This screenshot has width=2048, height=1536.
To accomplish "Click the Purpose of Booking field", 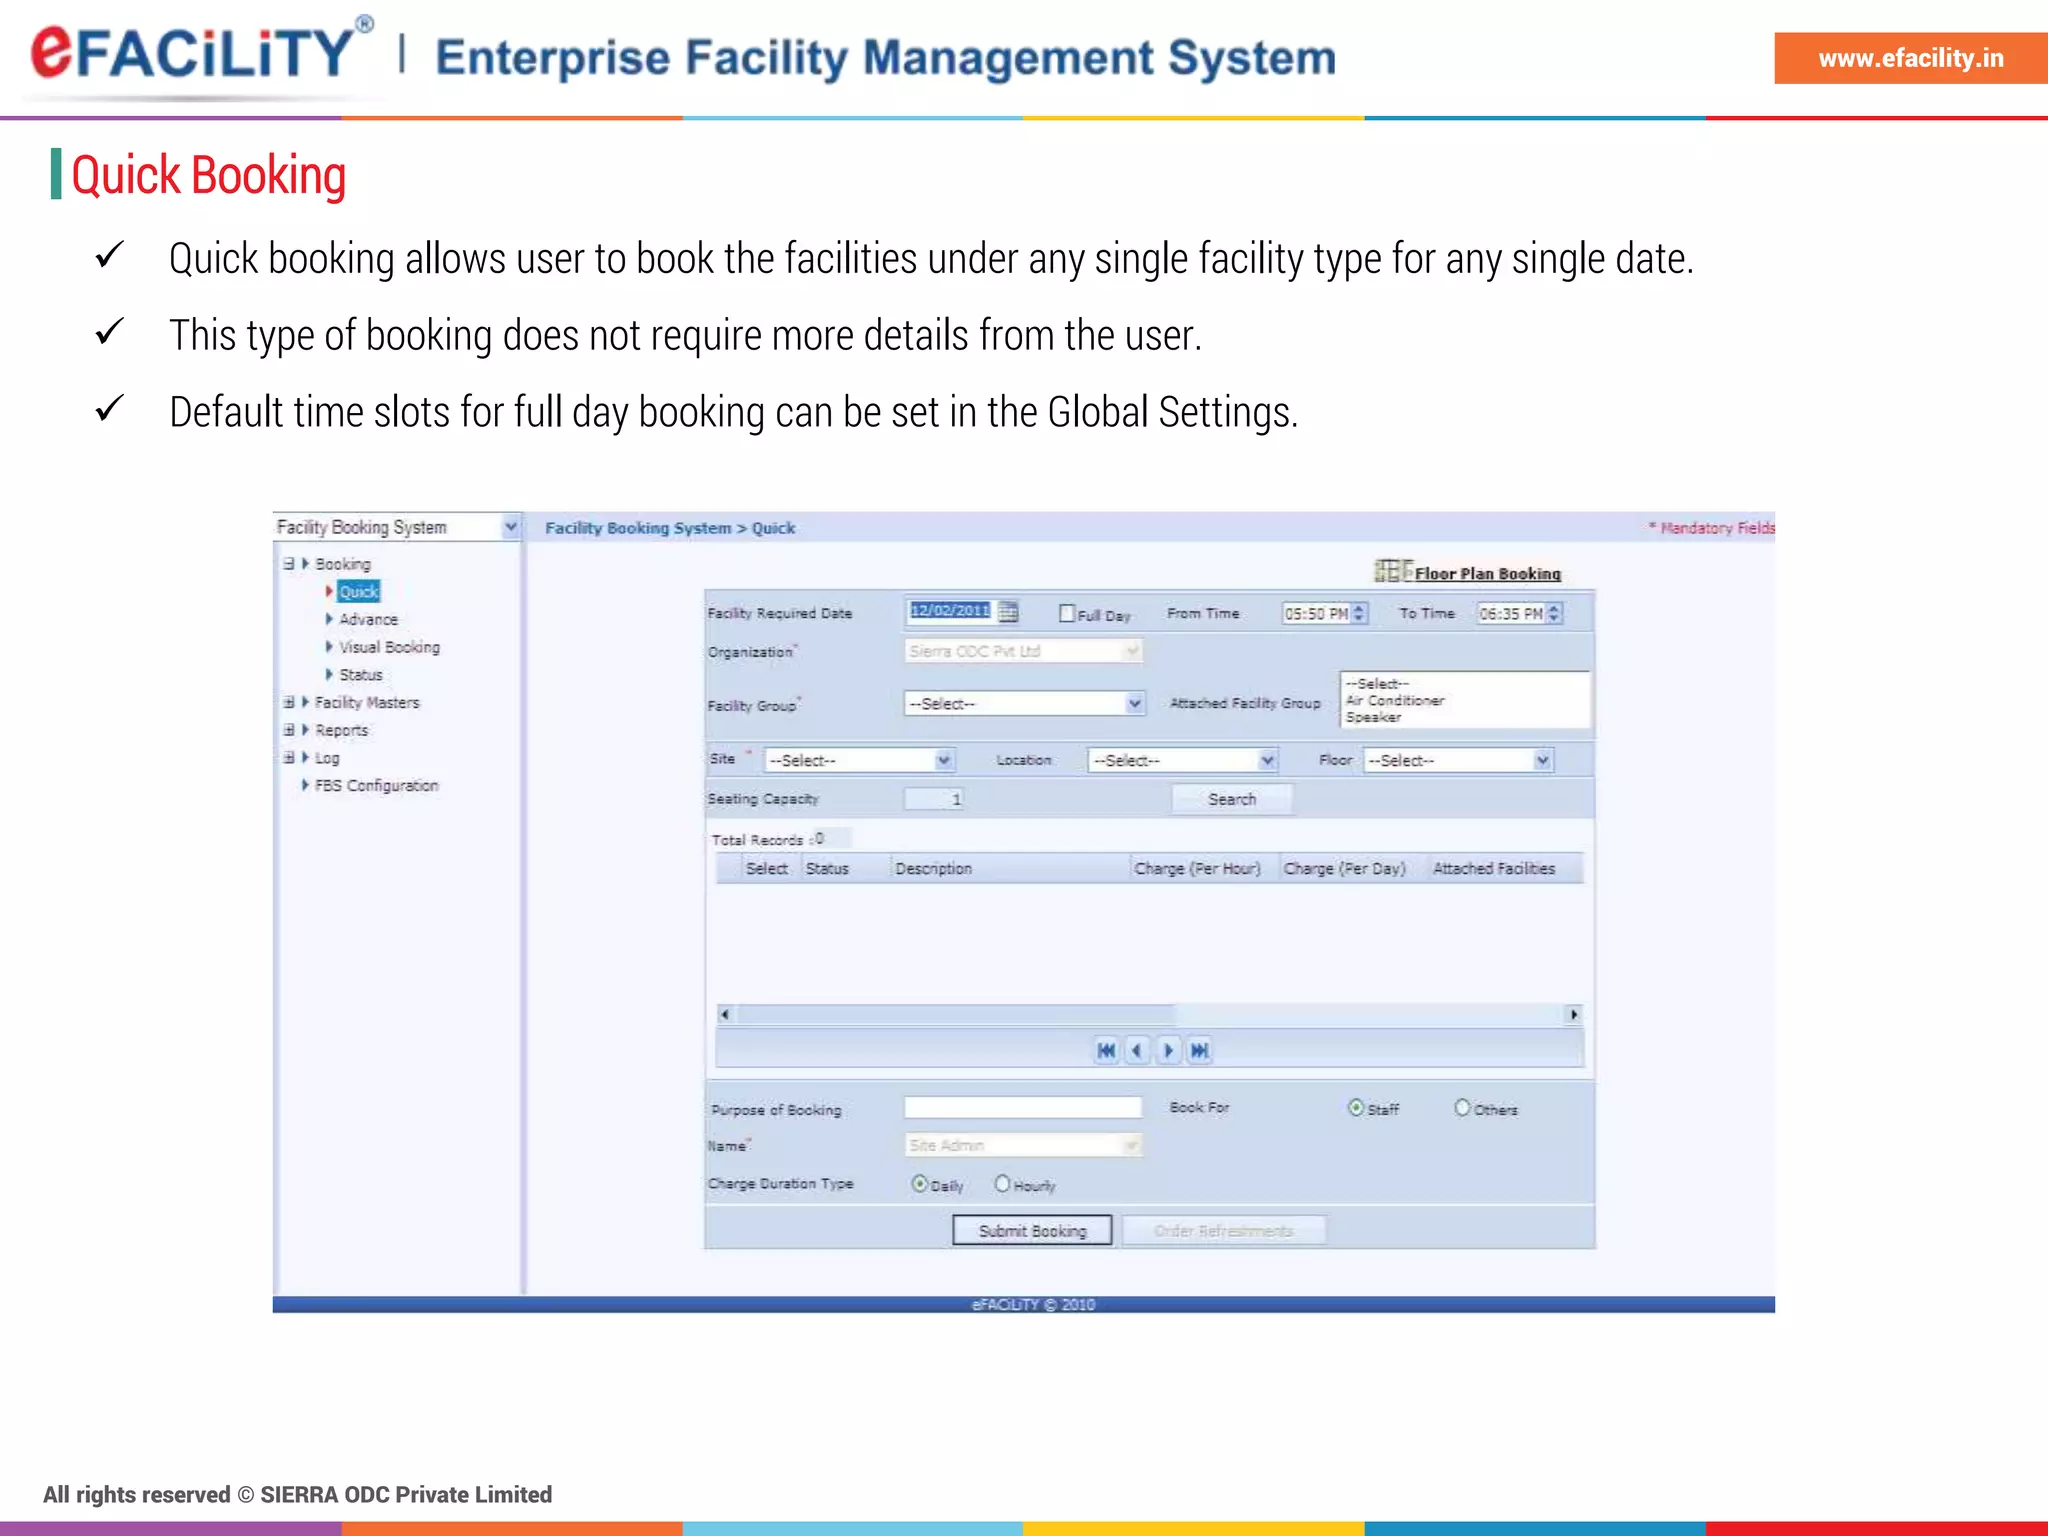I will click(1022, 1107).
